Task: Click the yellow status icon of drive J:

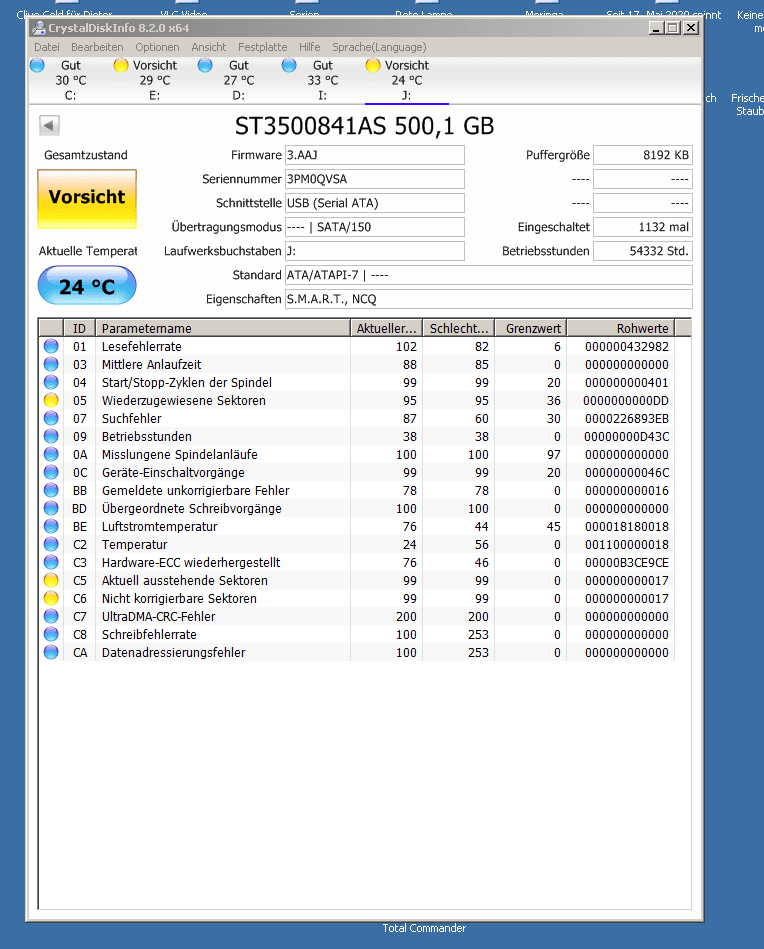Action: point(373,65)
